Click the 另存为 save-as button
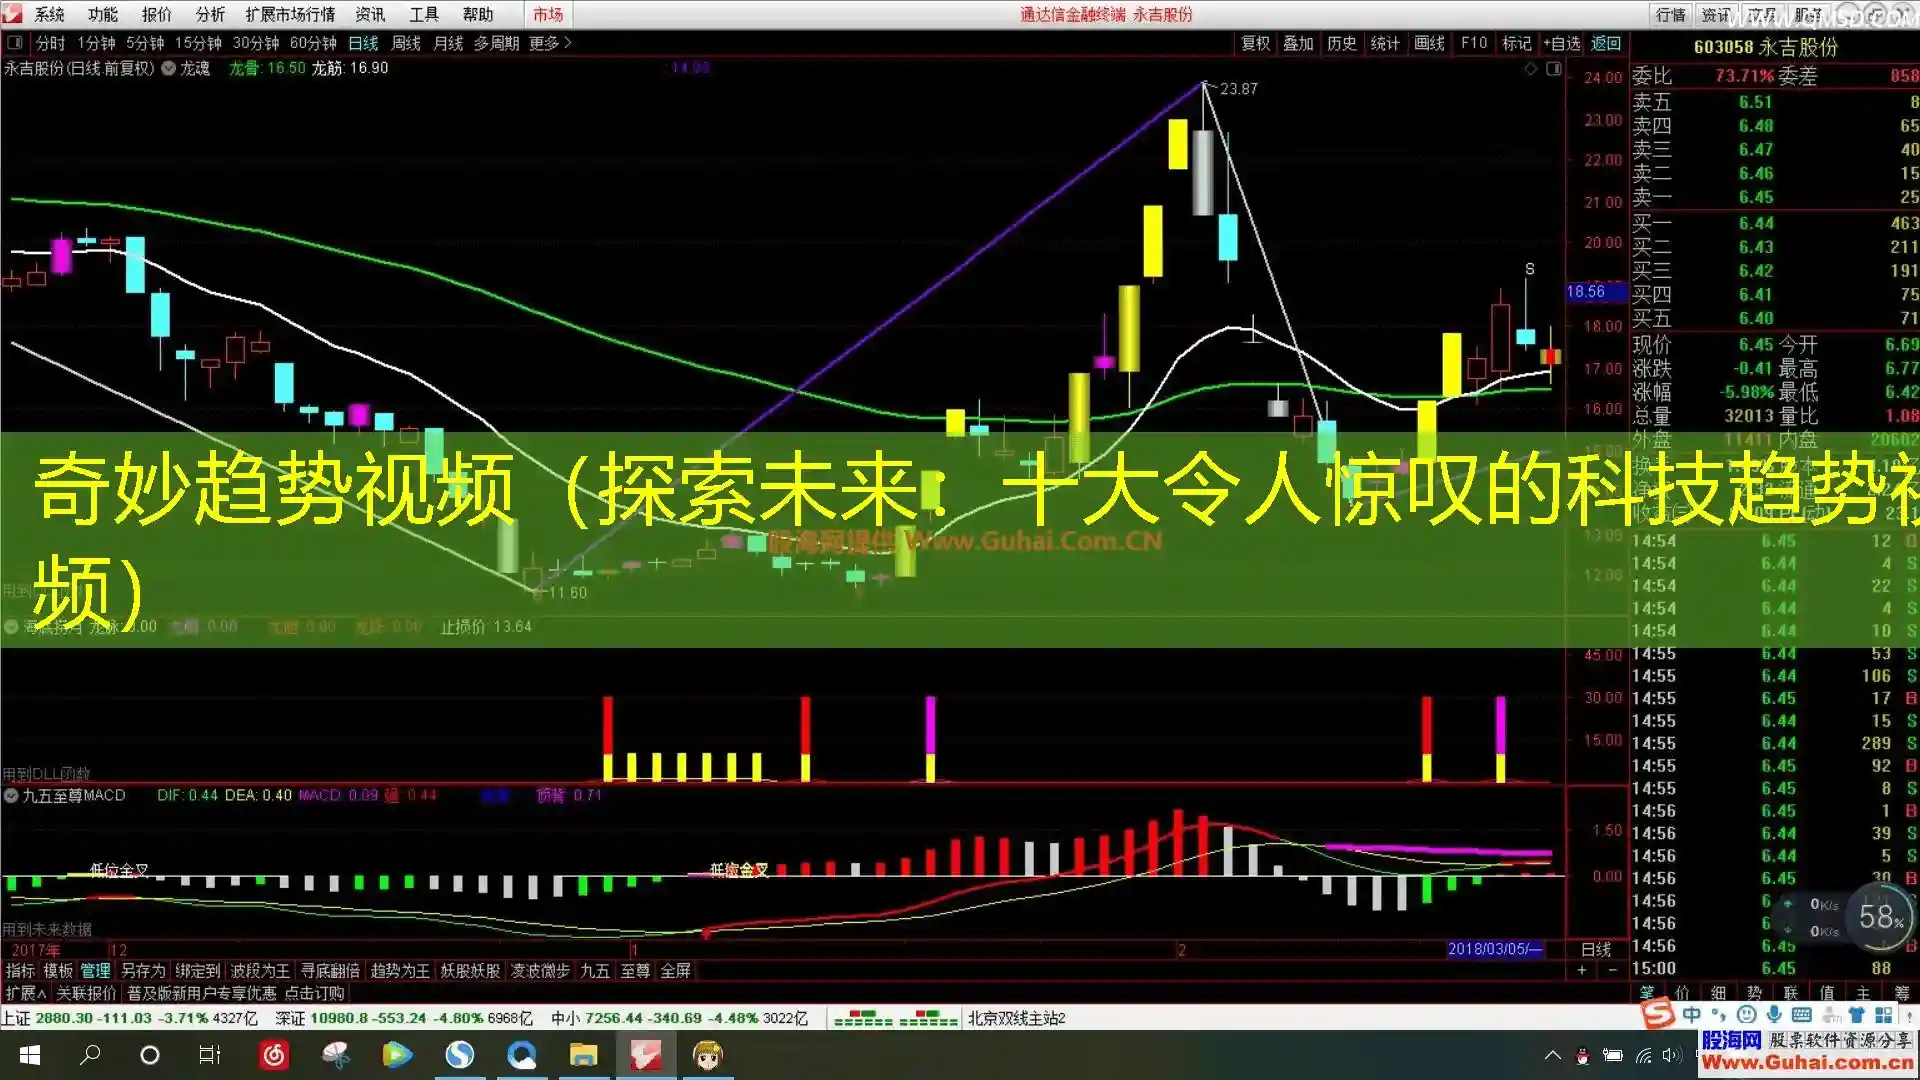The height and width of the screenshot is (1080, 1920). click(x=143, y=971)
